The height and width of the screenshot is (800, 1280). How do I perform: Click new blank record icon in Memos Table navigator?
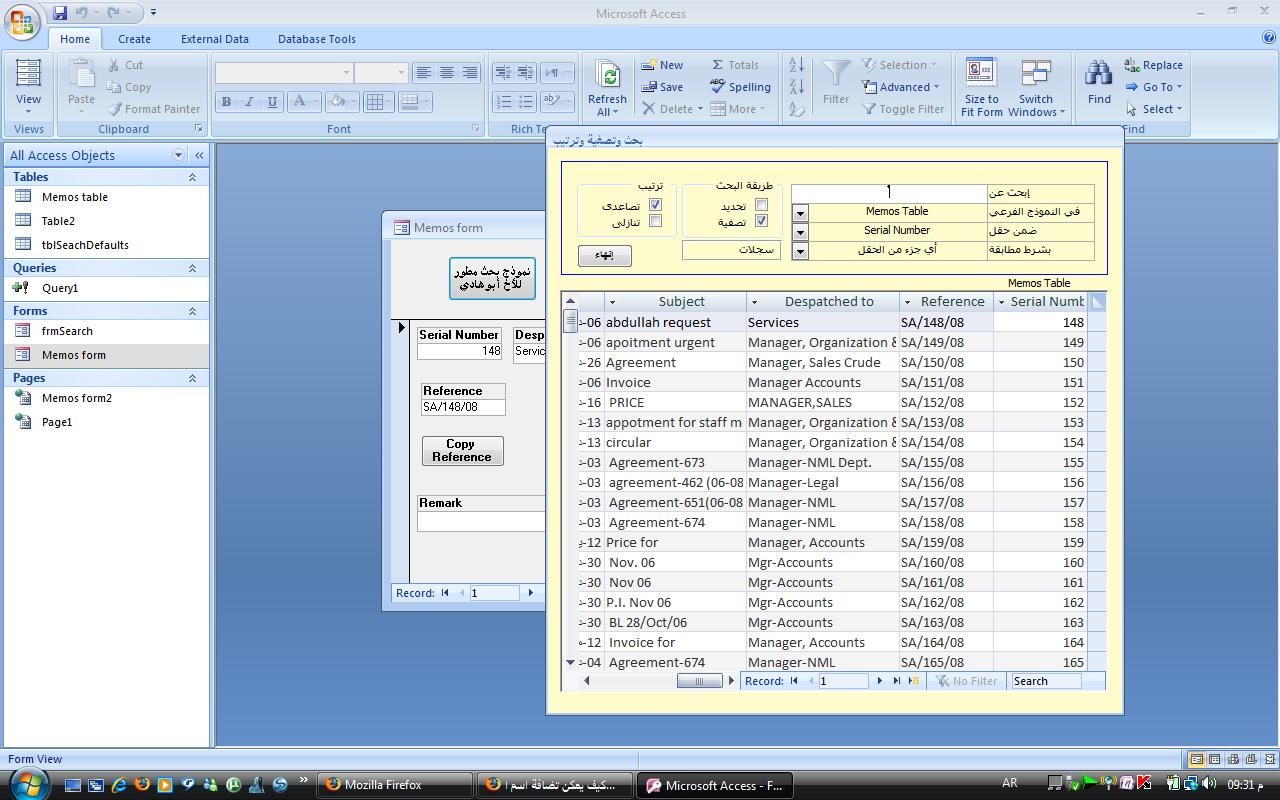(913, 681)
